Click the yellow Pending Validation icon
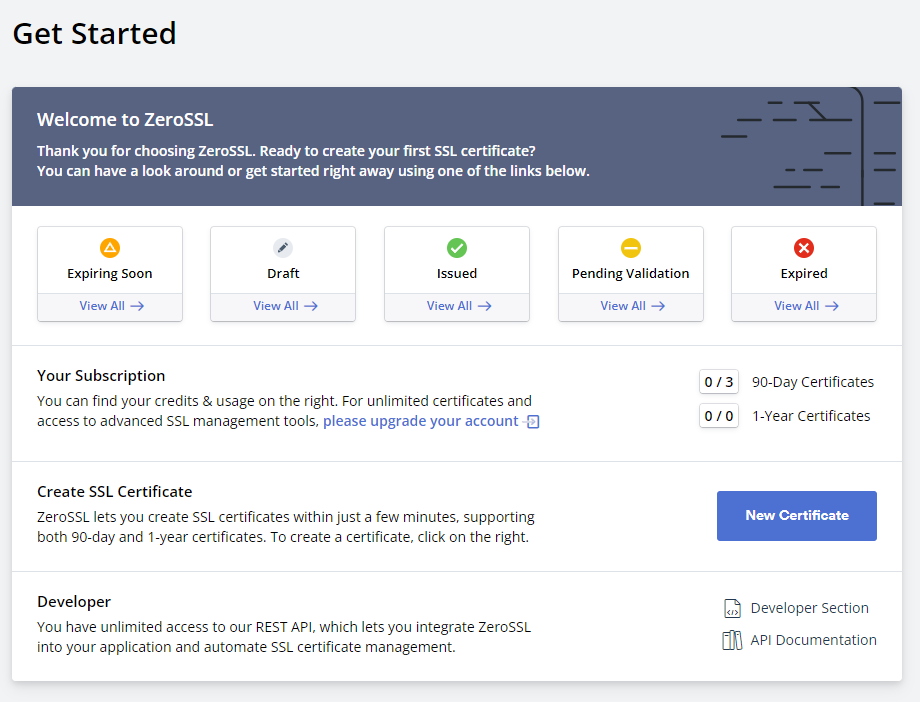 (x=631, y=247)
